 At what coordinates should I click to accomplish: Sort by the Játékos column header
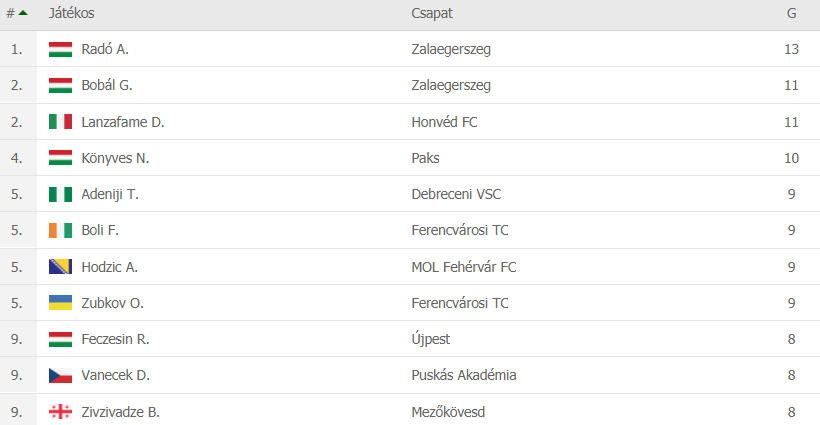tap(72, 13)
